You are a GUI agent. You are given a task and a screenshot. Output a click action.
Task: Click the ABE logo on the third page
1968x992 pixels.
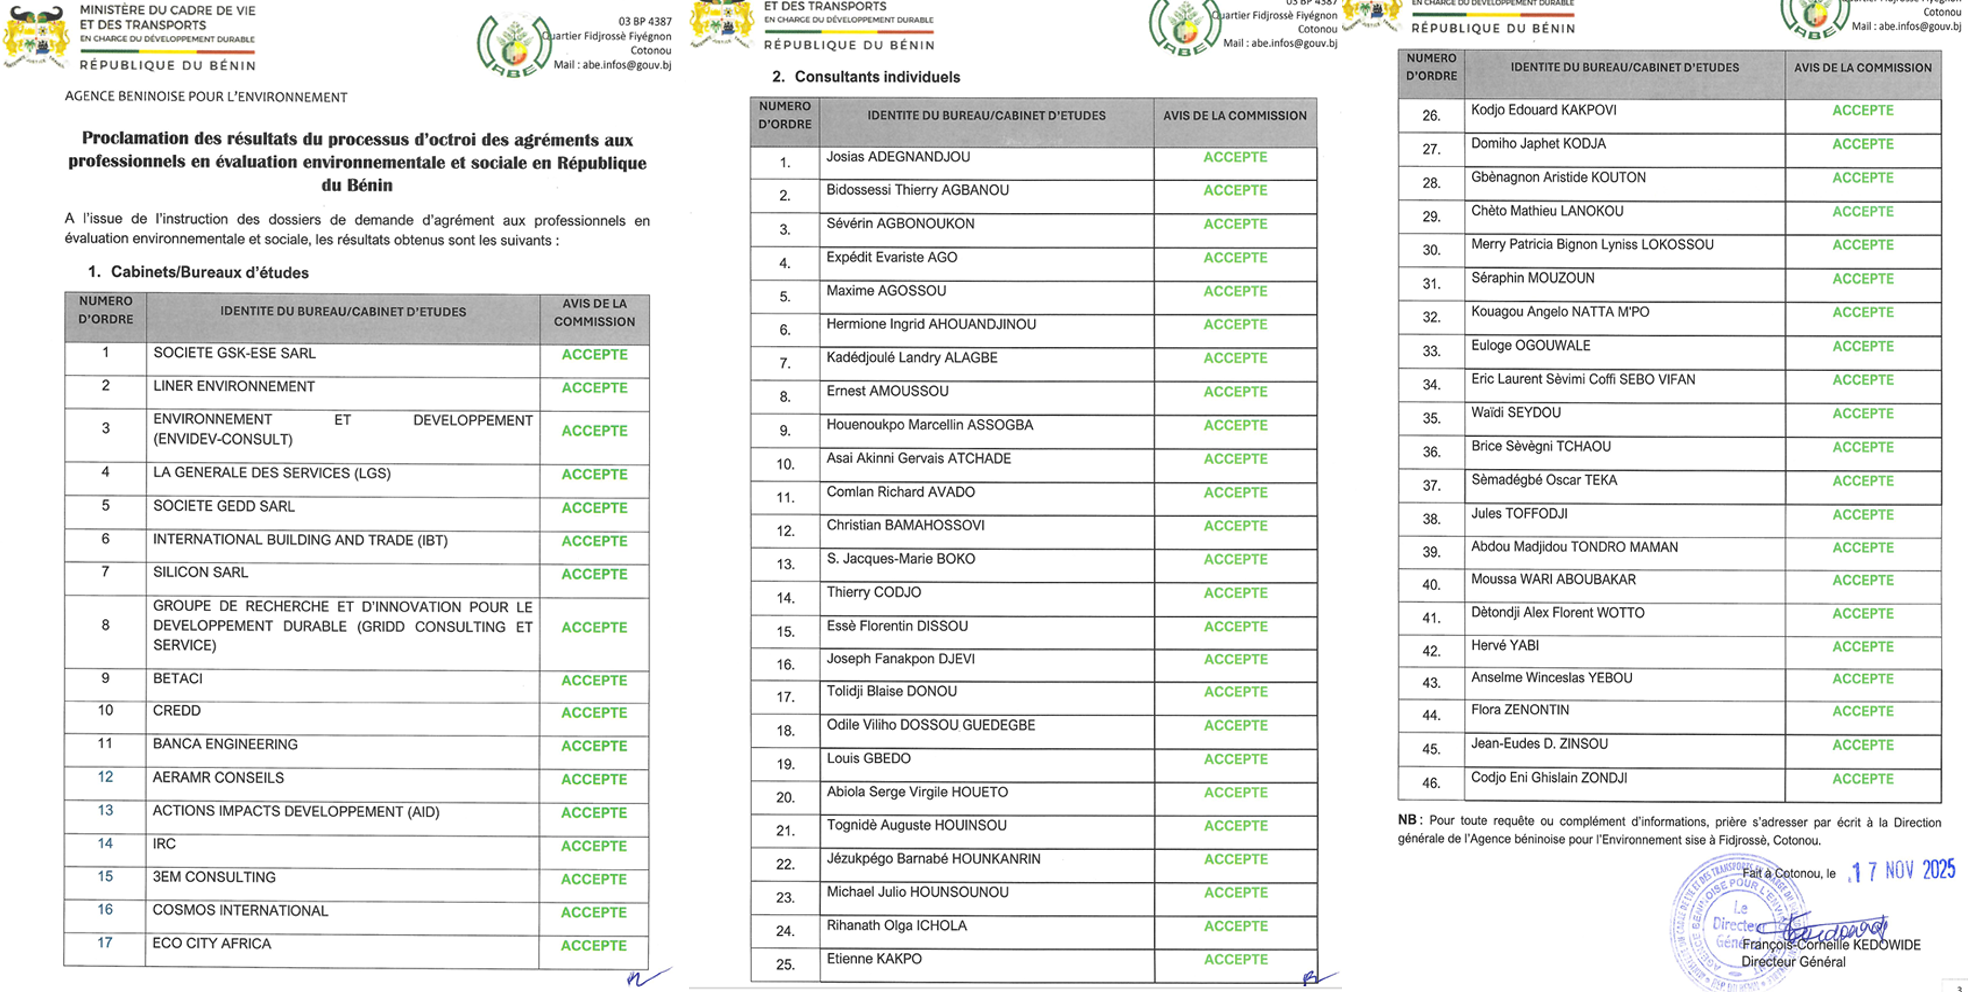pos(1814,18)
